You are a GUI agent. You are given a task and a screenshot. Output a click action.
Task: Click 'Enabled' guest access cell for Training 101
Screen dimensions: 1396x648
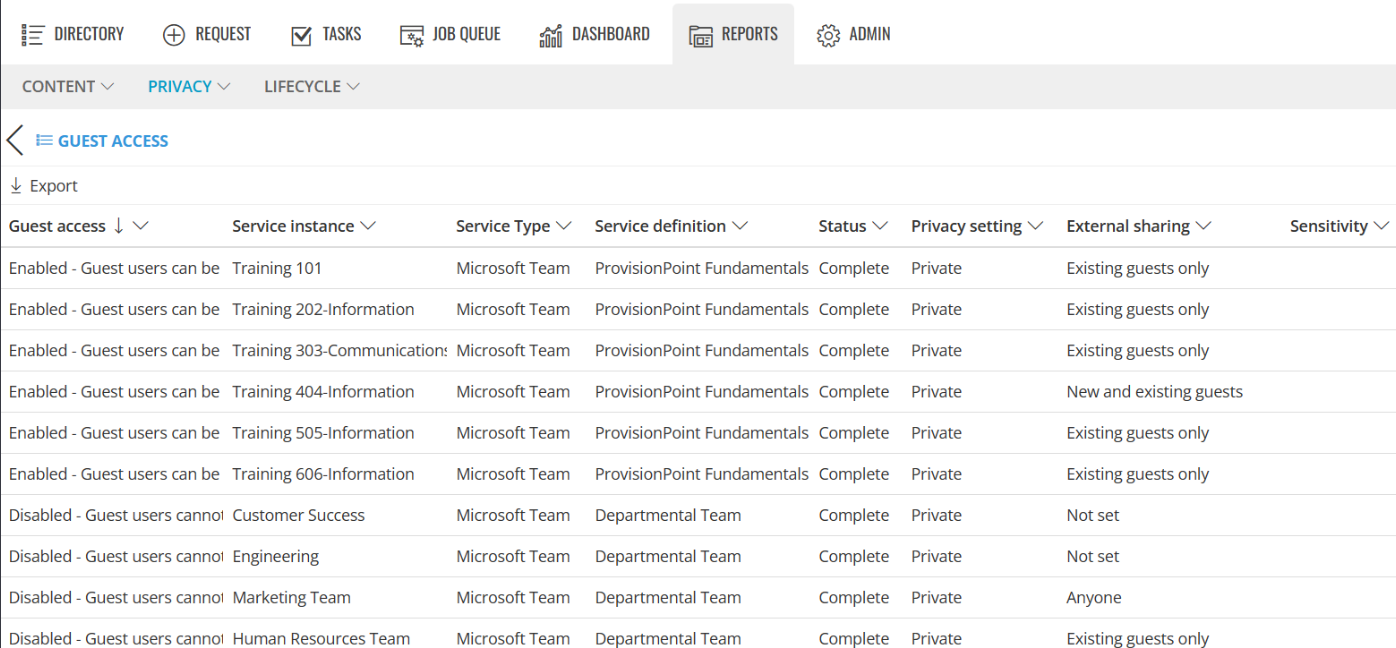tap(114, 268)
